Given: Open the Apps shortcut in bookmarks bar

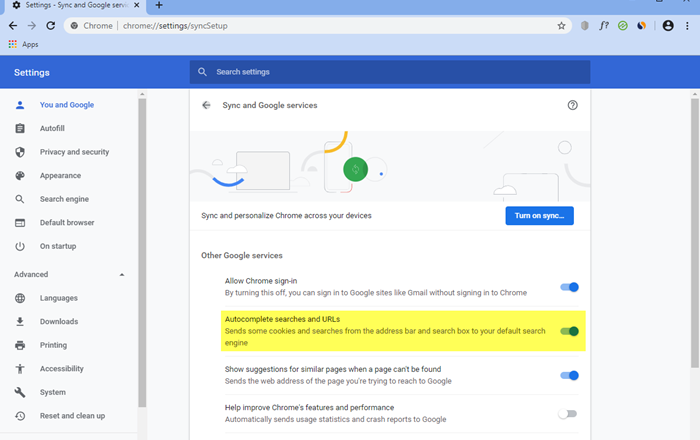Looking at the screenshot, I should click(24, 44).
